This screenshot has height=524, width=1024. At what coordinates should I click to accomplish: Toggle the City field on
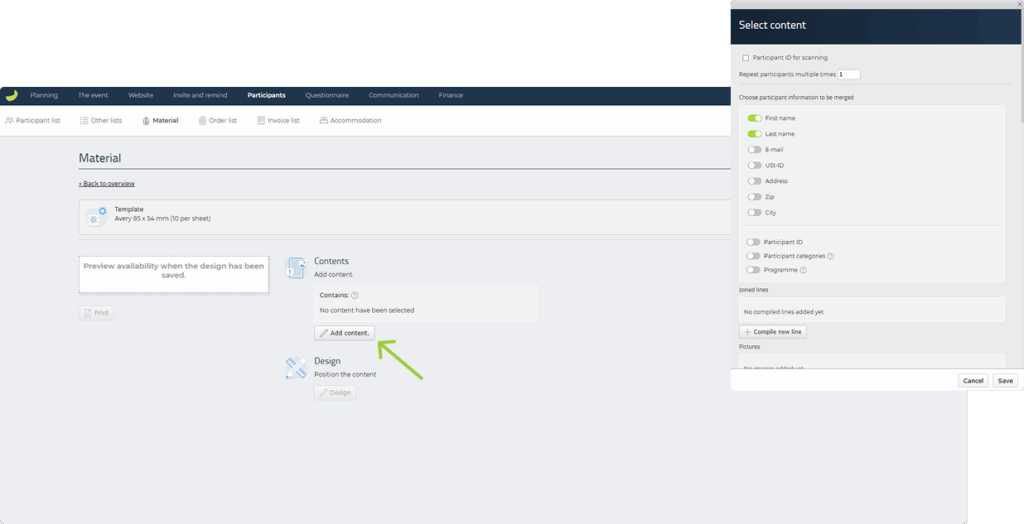(754, 213)
